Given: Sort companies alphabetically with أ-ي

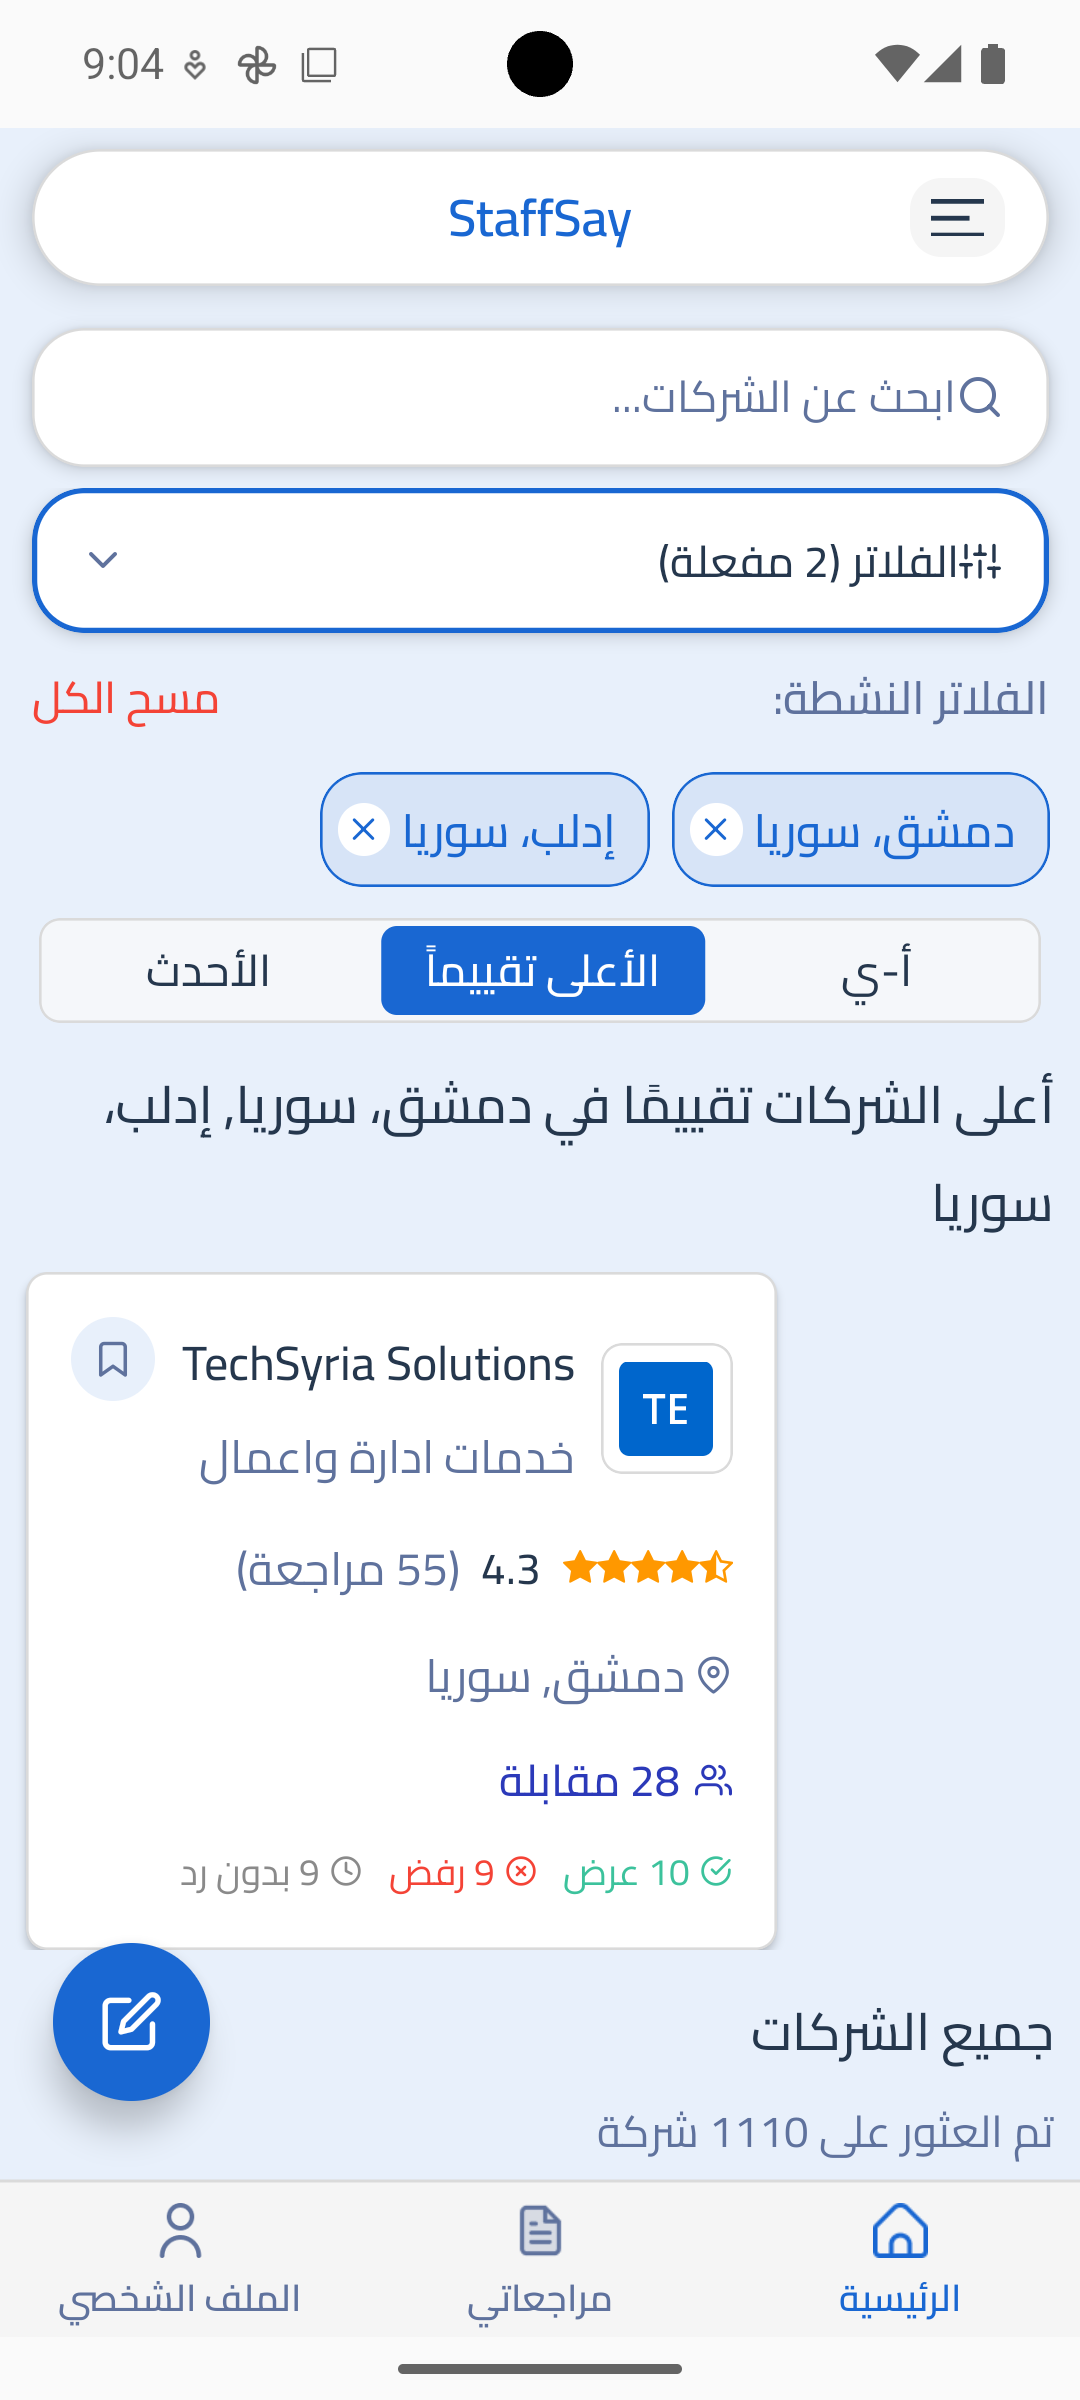Looking at the screenshot, I should coord(876,971).
